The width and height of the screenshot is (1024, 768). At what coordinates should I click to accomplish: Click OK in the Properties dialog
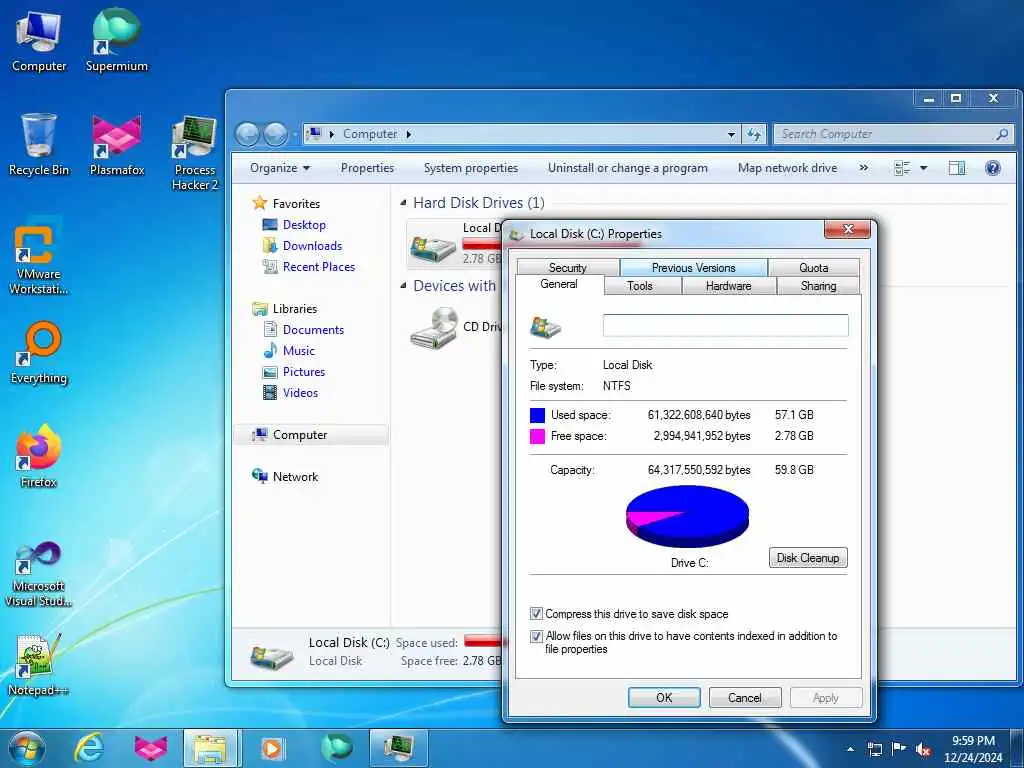664,697
